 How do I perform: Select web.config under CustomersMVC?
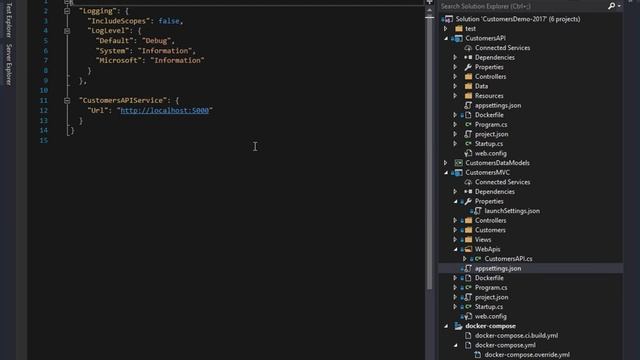[491, 316]
